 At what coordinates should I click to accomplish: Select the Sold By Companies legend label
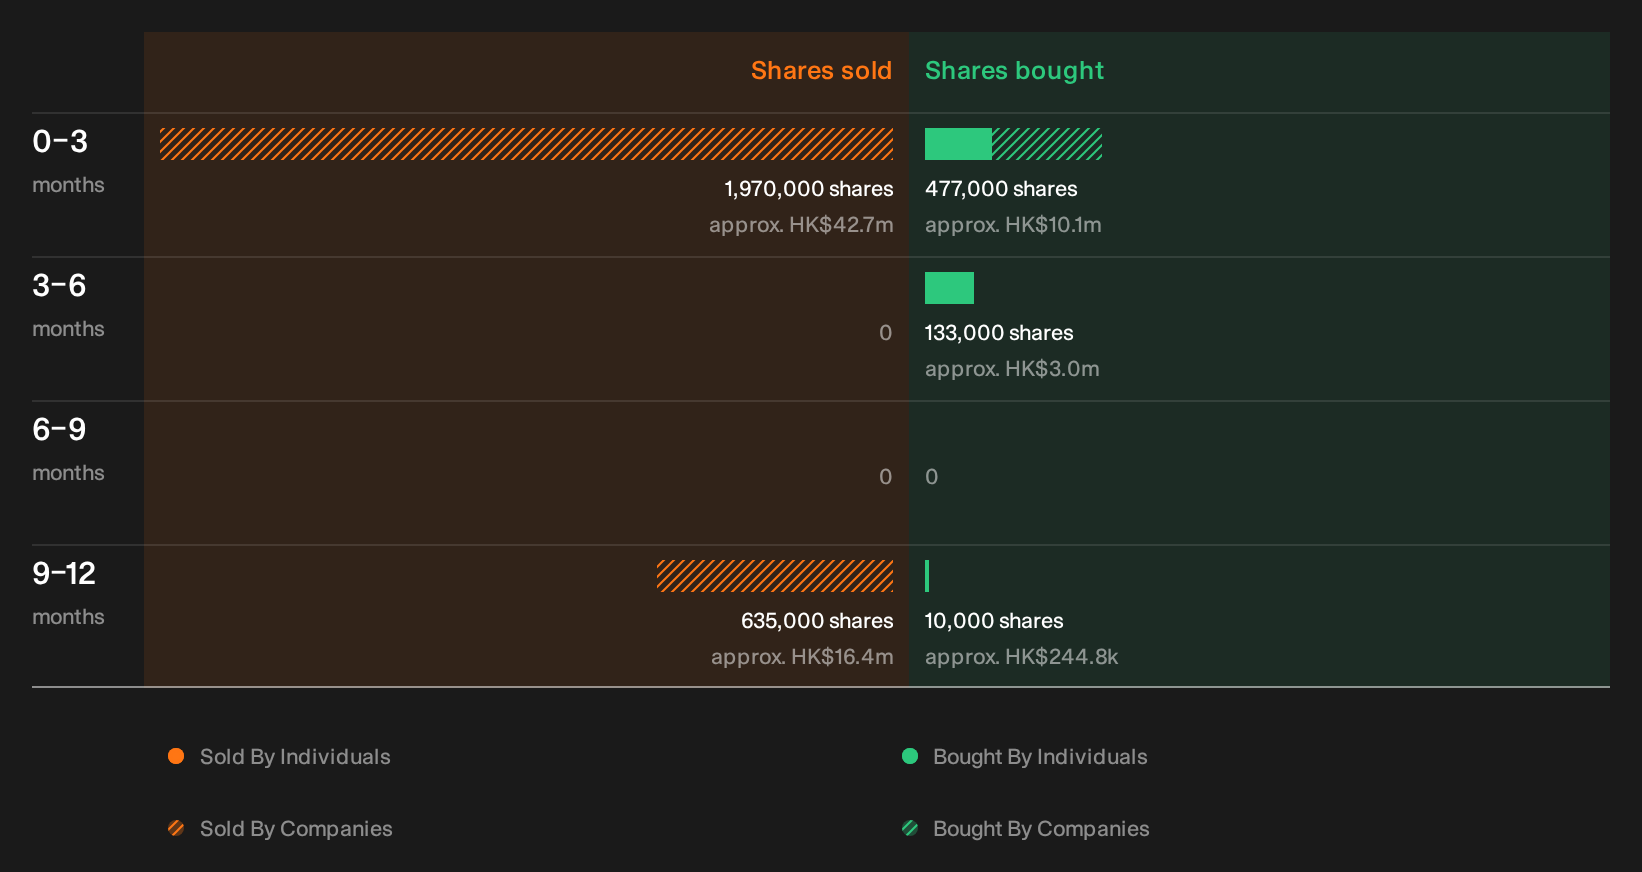[296, 829]
